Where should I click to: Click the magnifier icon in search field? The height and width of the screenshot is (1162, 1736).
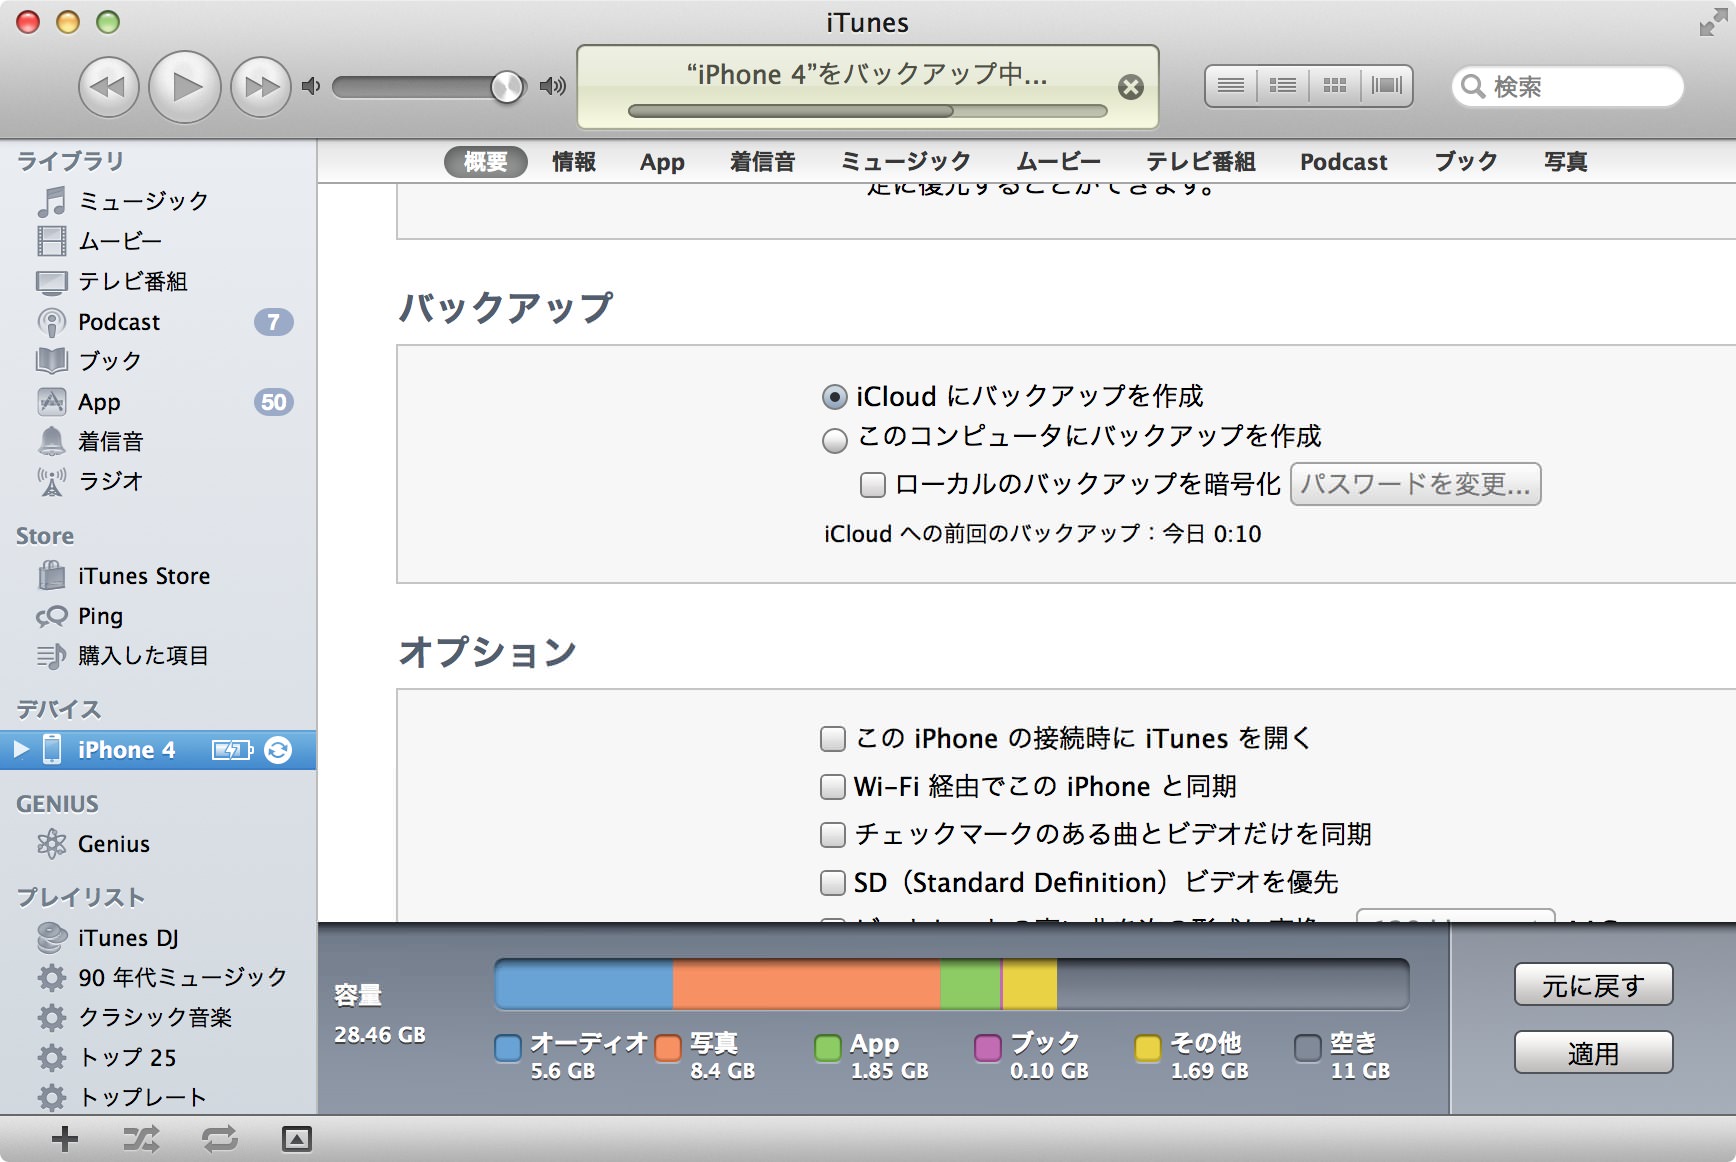click(1472, 87)
